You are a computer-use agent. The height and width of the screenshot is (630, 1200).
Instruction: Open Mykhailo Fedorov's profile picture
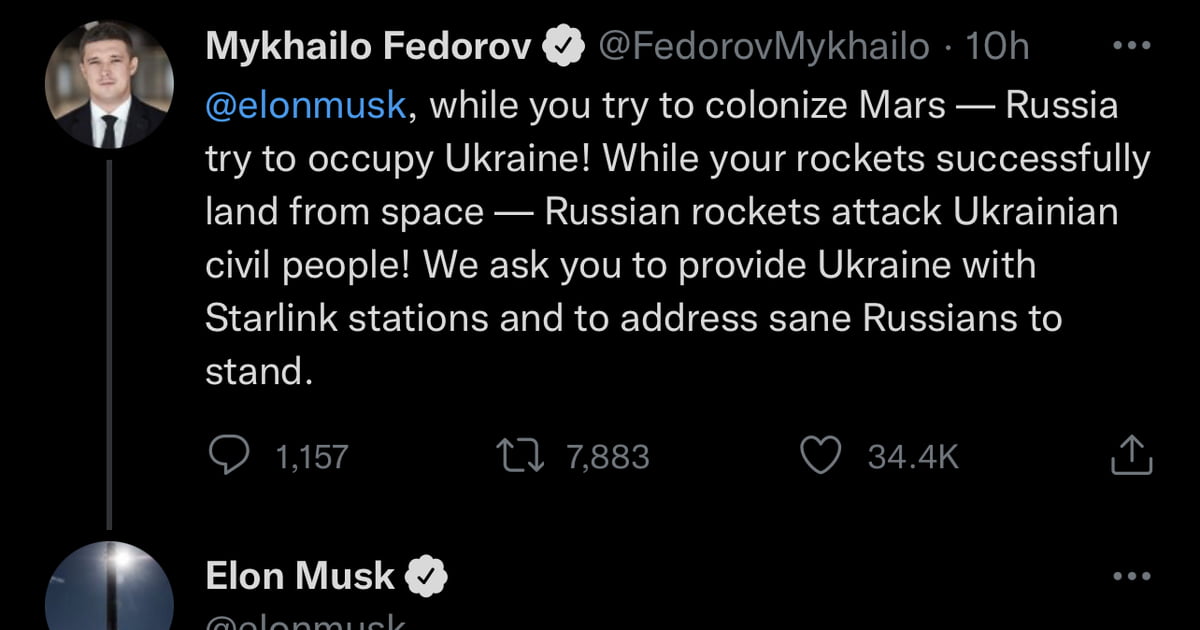pyautogui.click(x=110, y=84)
